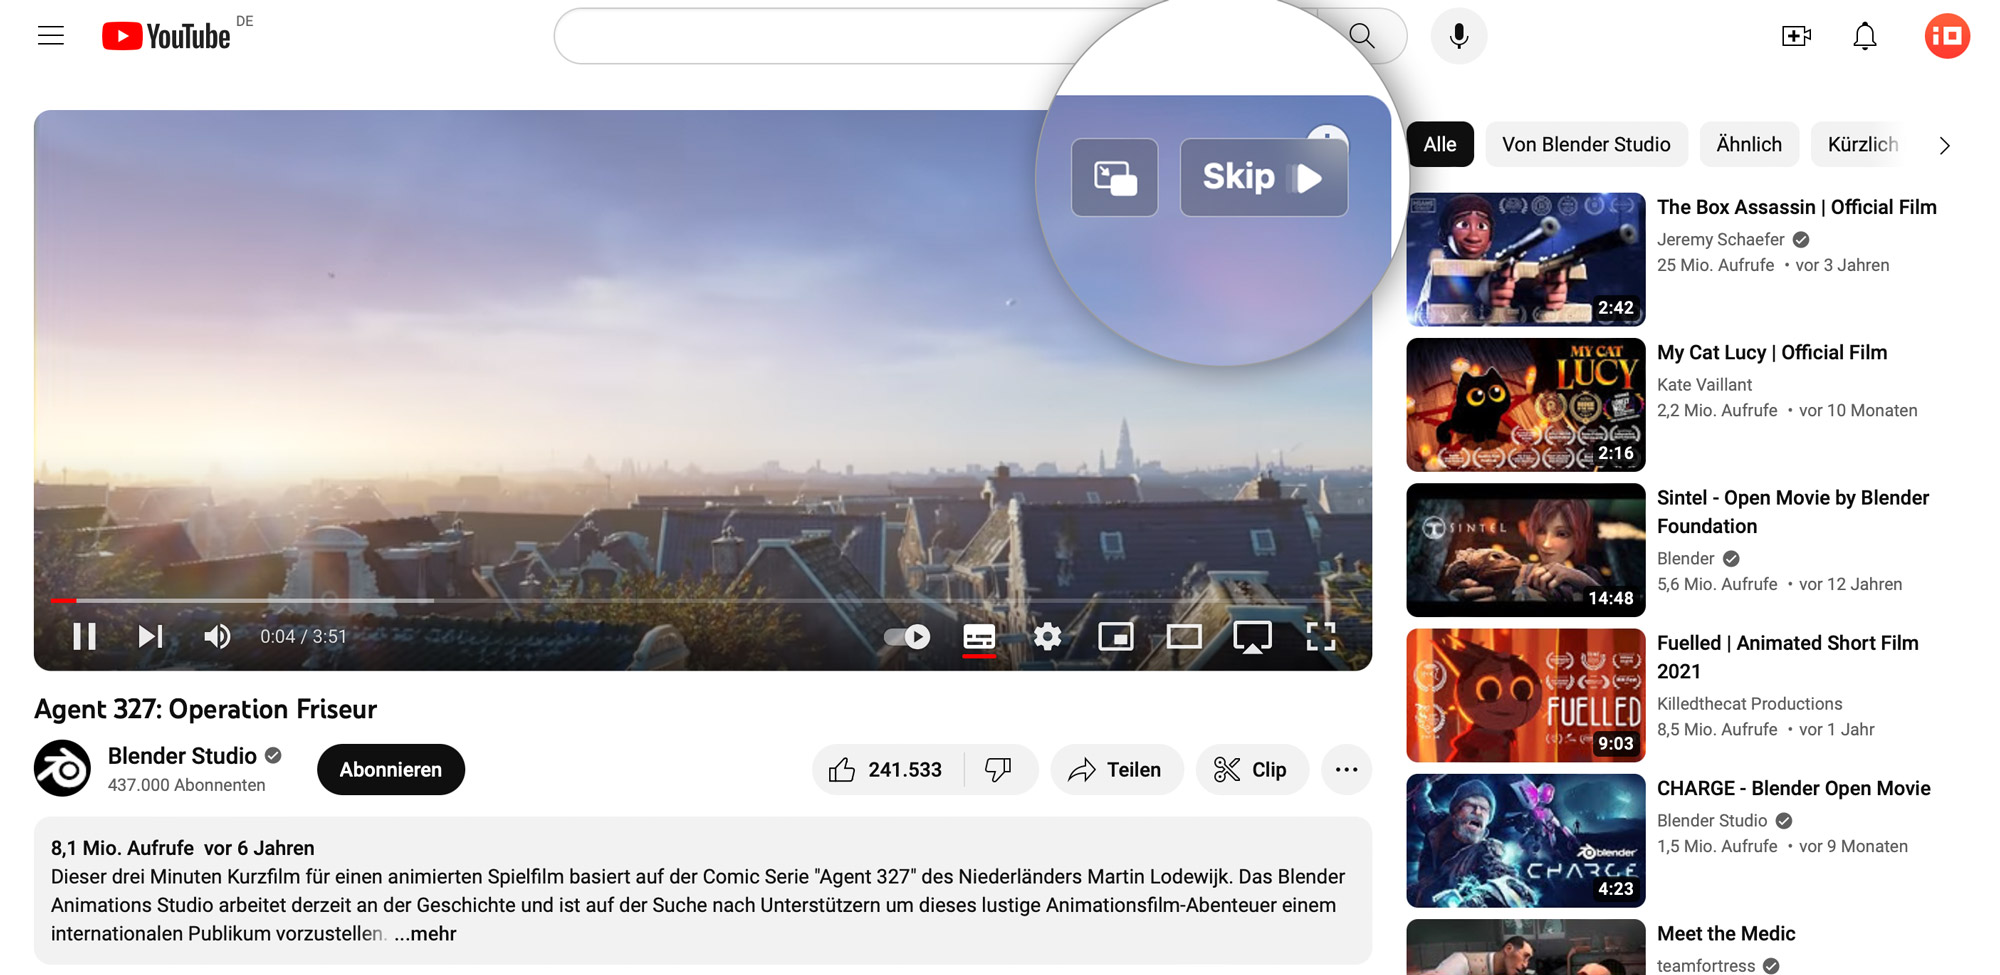Open Meet the Medic title
The width and height of the screenshot is (2000, 975).
(1726, 934)
